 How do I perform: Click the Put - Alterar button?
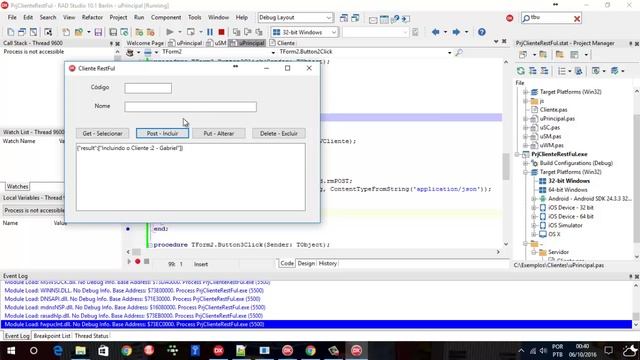pos(219,133)
